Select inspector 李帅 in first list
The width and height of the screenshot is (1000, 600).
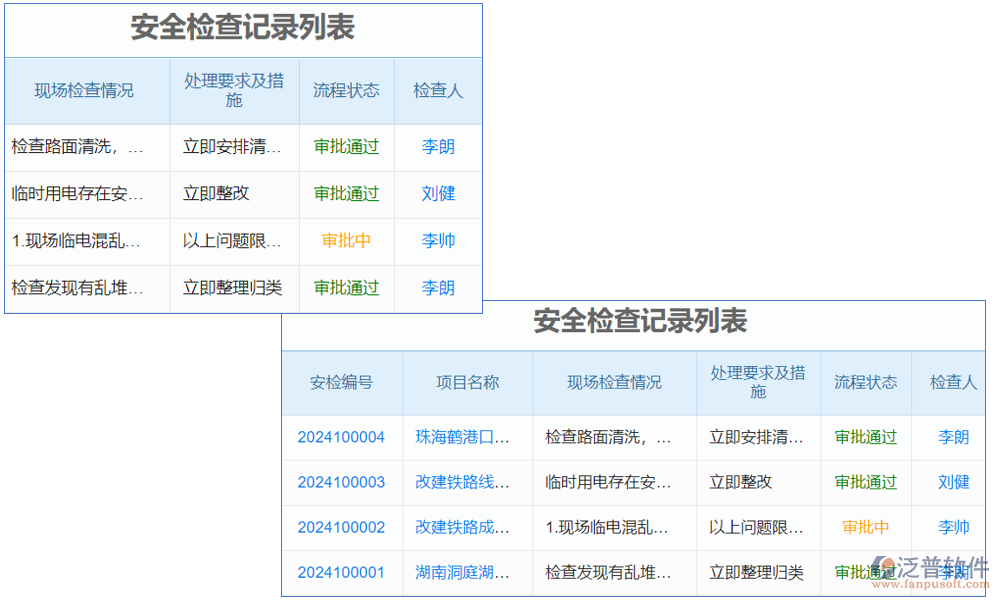pos(438,241)
